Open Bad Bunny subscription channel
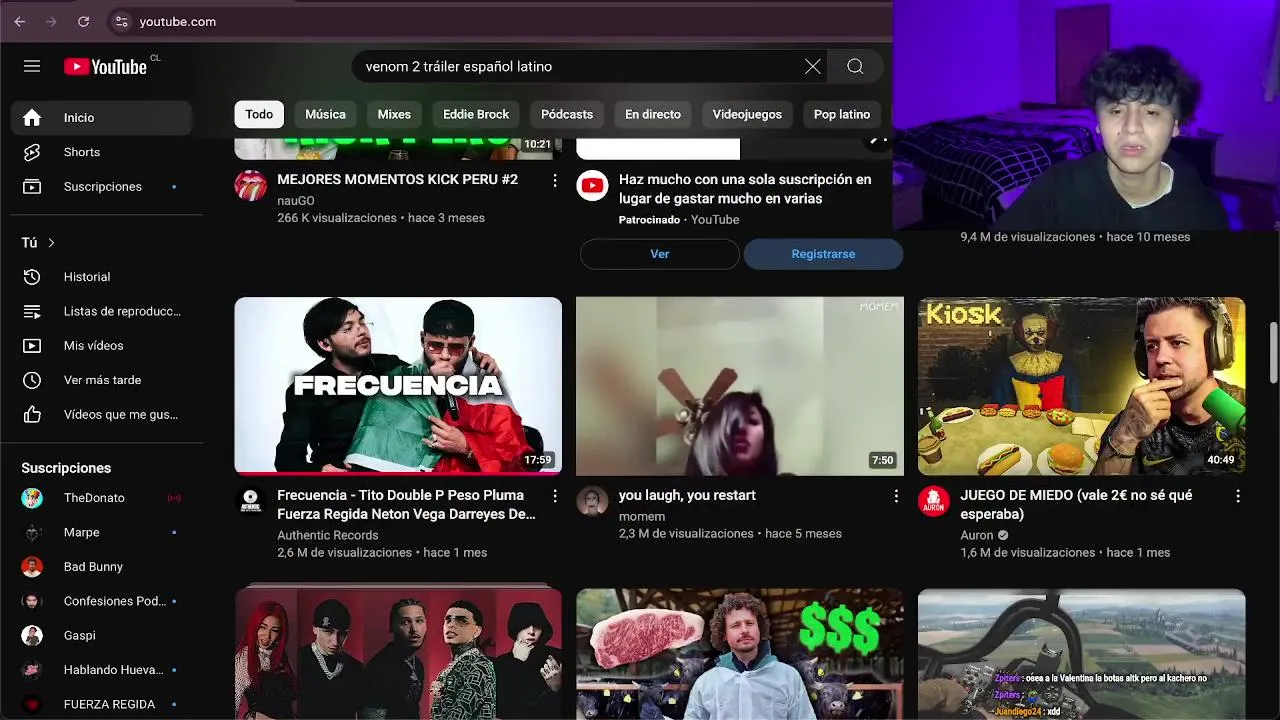The width and height of the screenshot is (1280, 720). (101, 566)
